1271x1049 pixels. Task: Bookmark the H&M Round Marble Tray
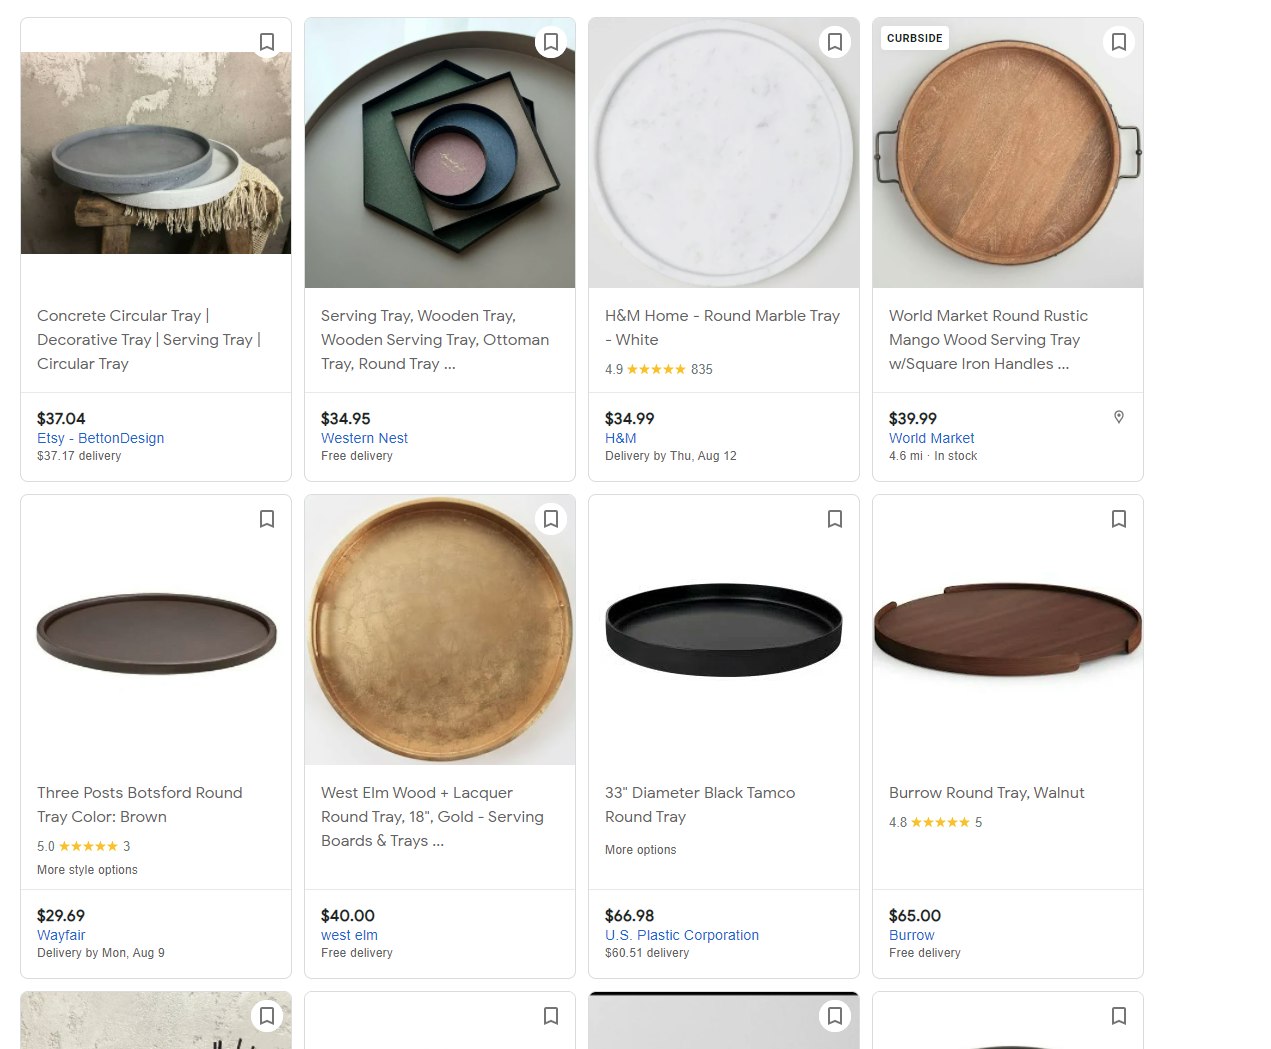[x=835, y=42]
